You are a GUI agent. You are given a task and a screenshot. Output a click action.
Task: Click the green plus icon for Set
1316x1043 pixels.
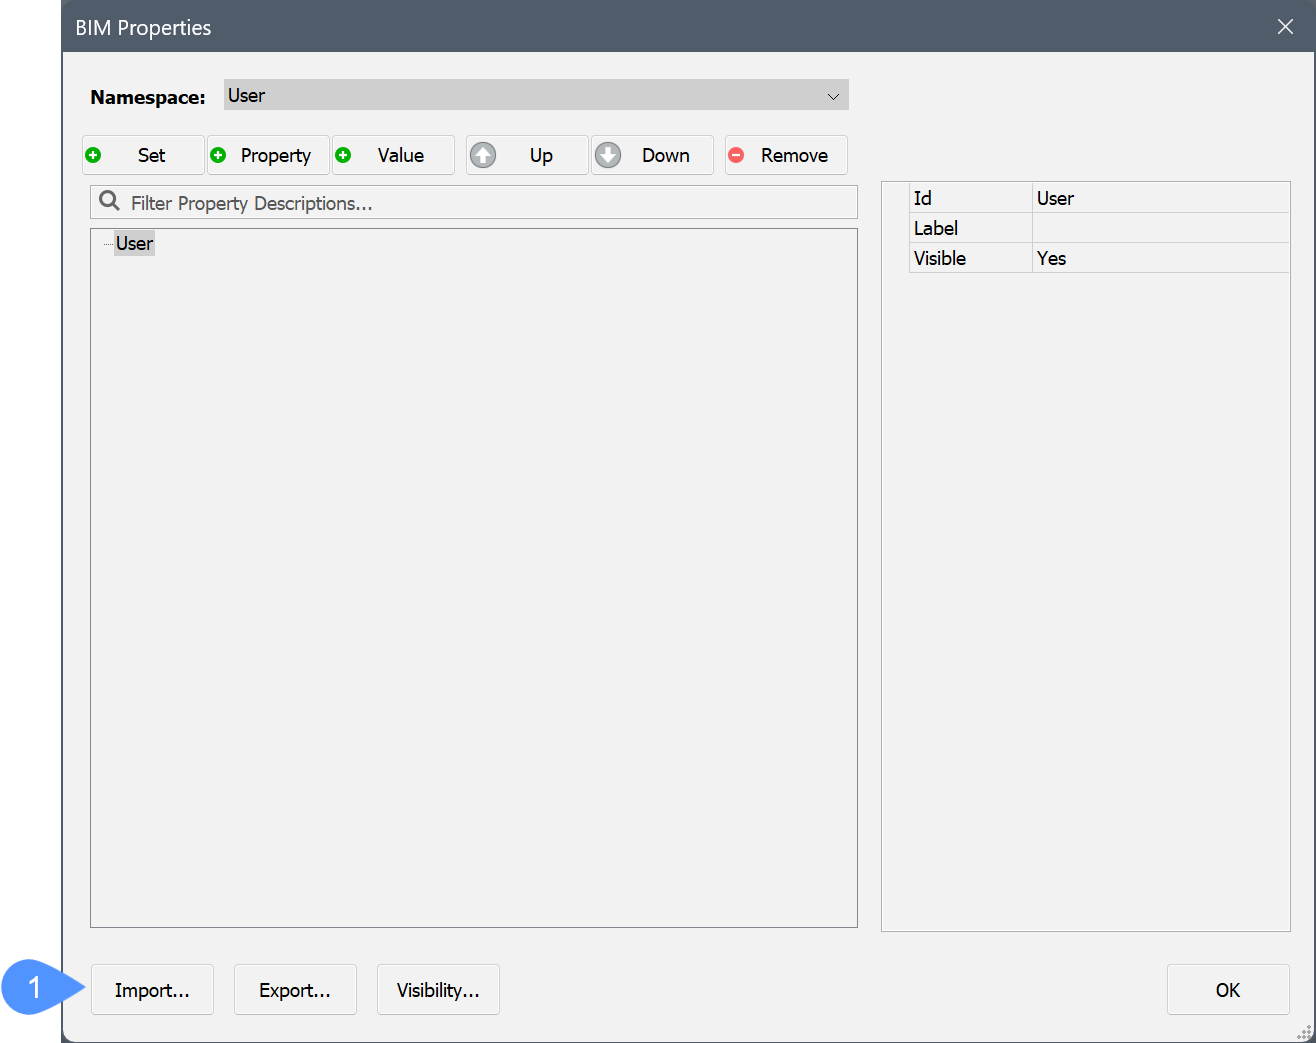[x=94, y=155]
